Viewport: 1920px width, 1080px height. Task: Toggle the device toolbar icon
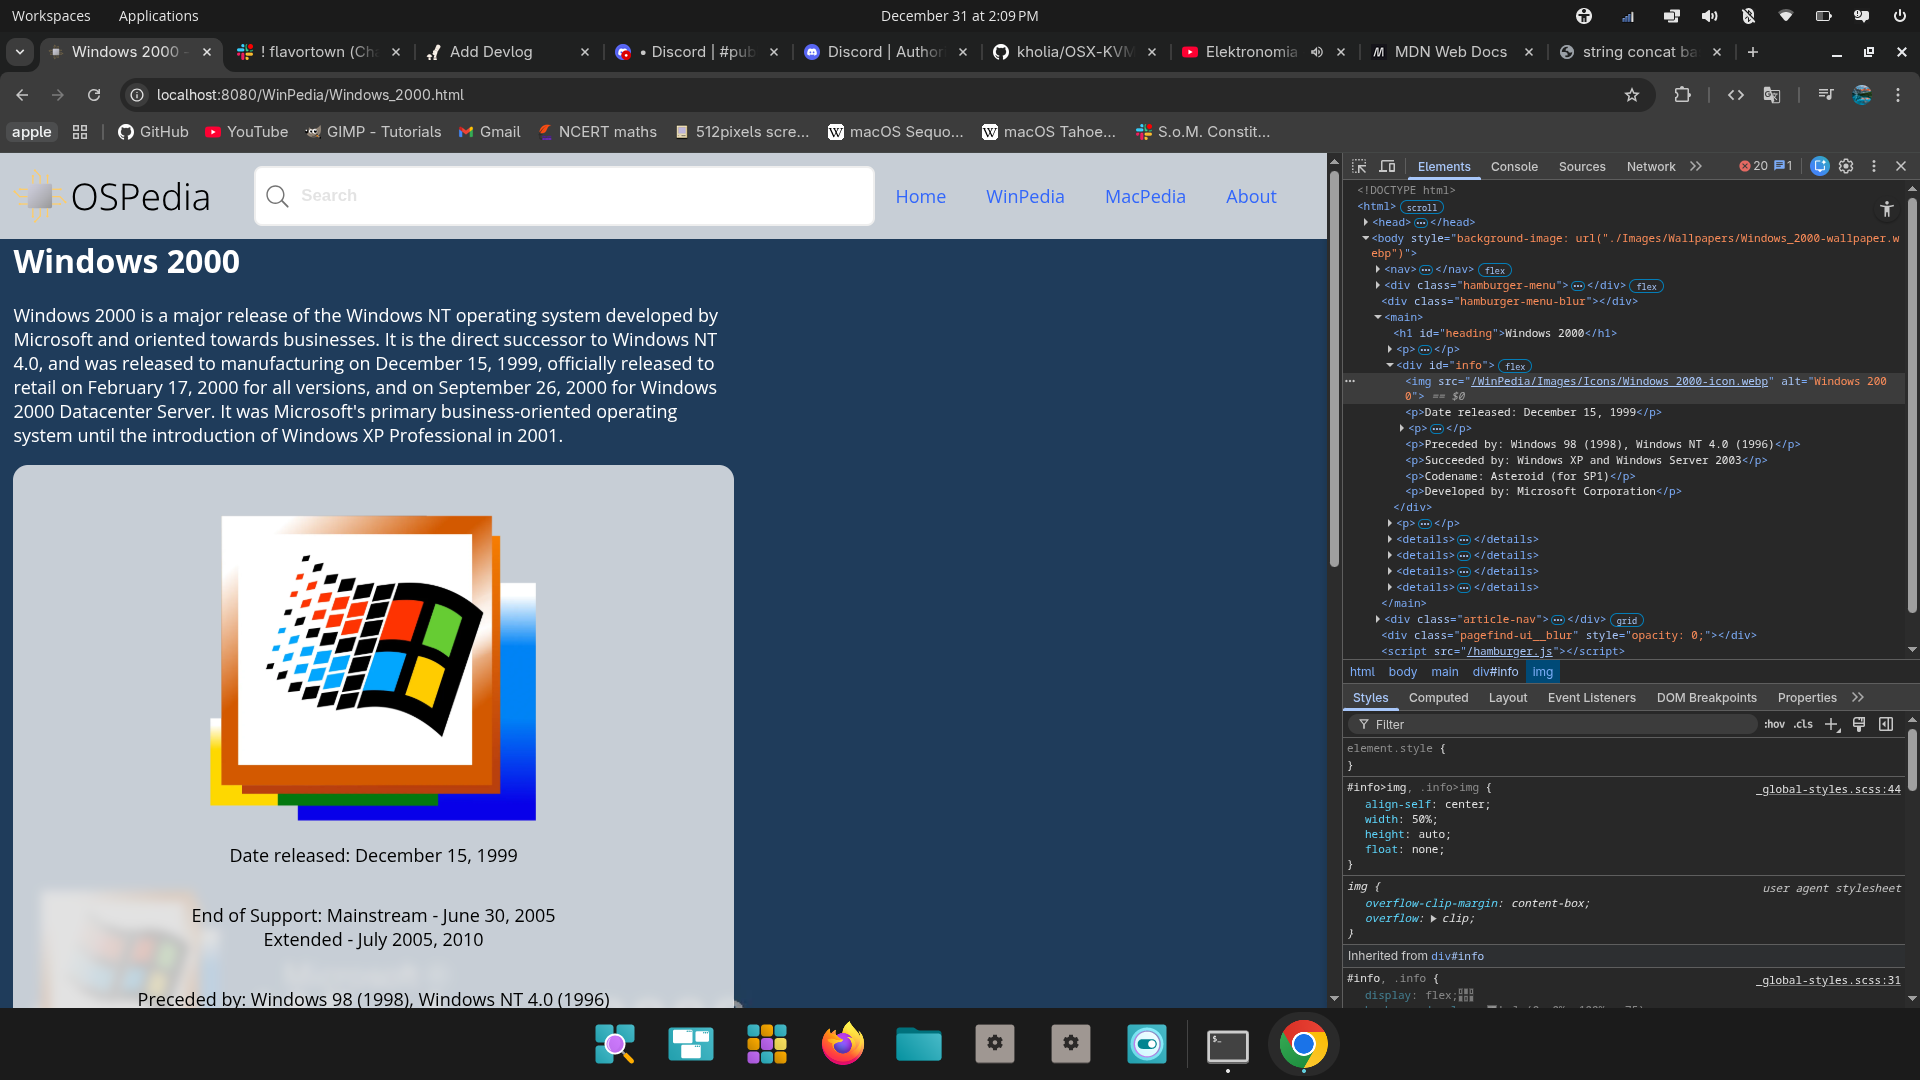point(1387,166)
